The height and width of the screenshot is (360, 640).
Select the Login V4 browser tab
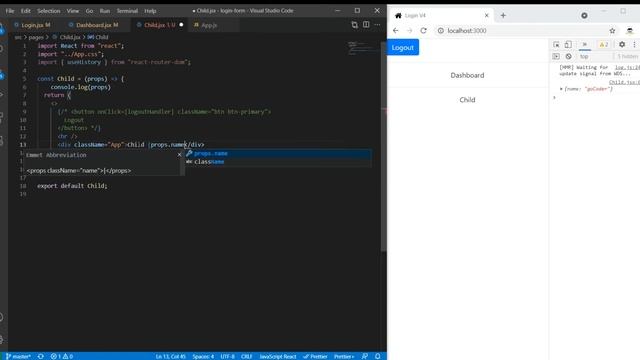click(x=441, y=16)
